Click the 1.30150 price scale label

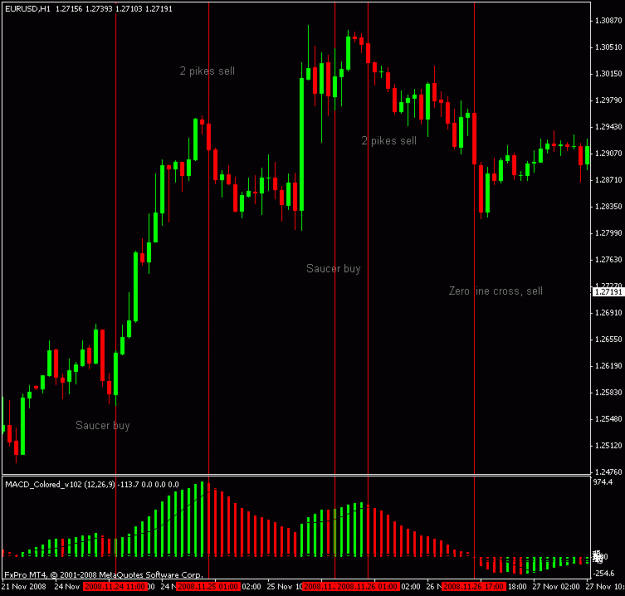pos(608,74)
